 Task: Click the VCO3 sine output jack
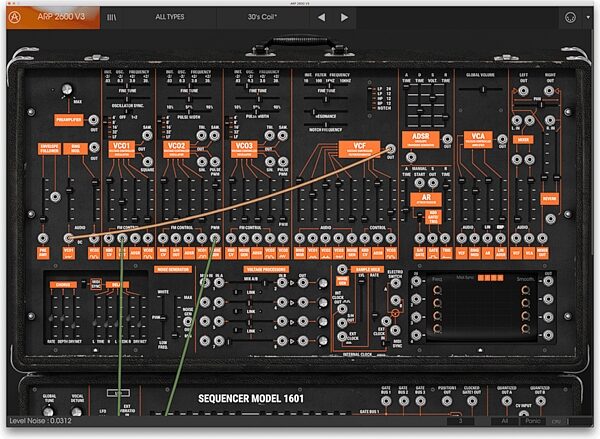click(270, 162)
